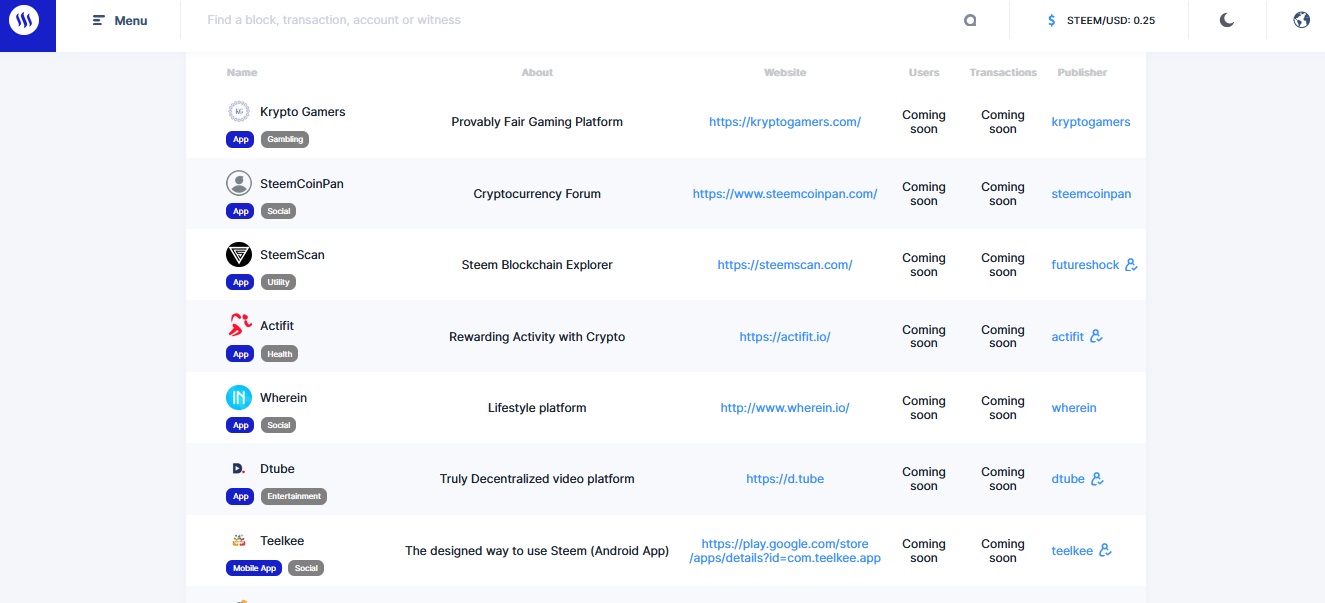Open teelkee publisher profile
Viewport: 1325px width, 603px height.
[1072, 551]
